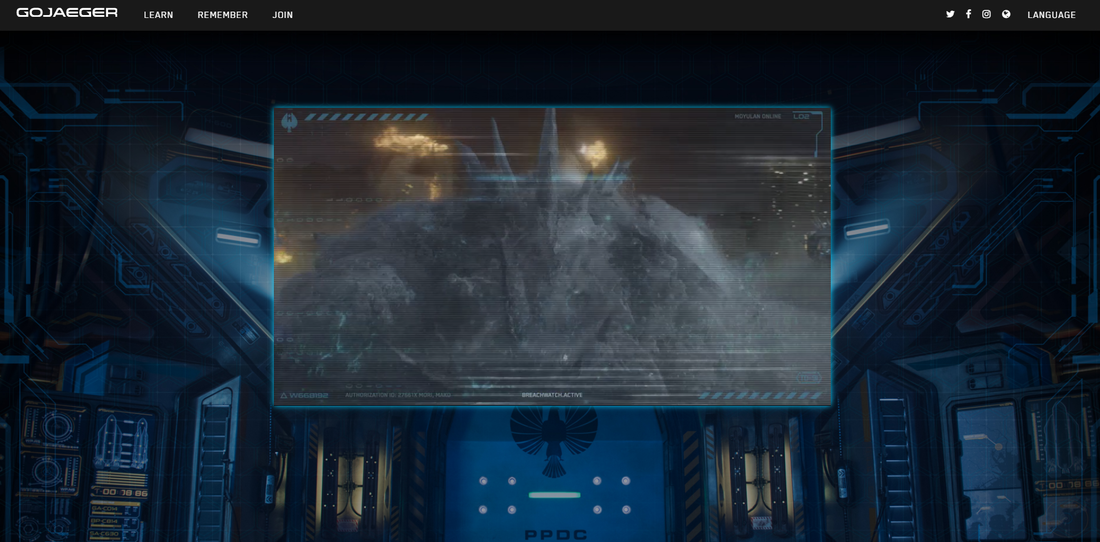
Task: Click the BREACHWATCH.ACTIVE status text
Action: coord(552,395)
